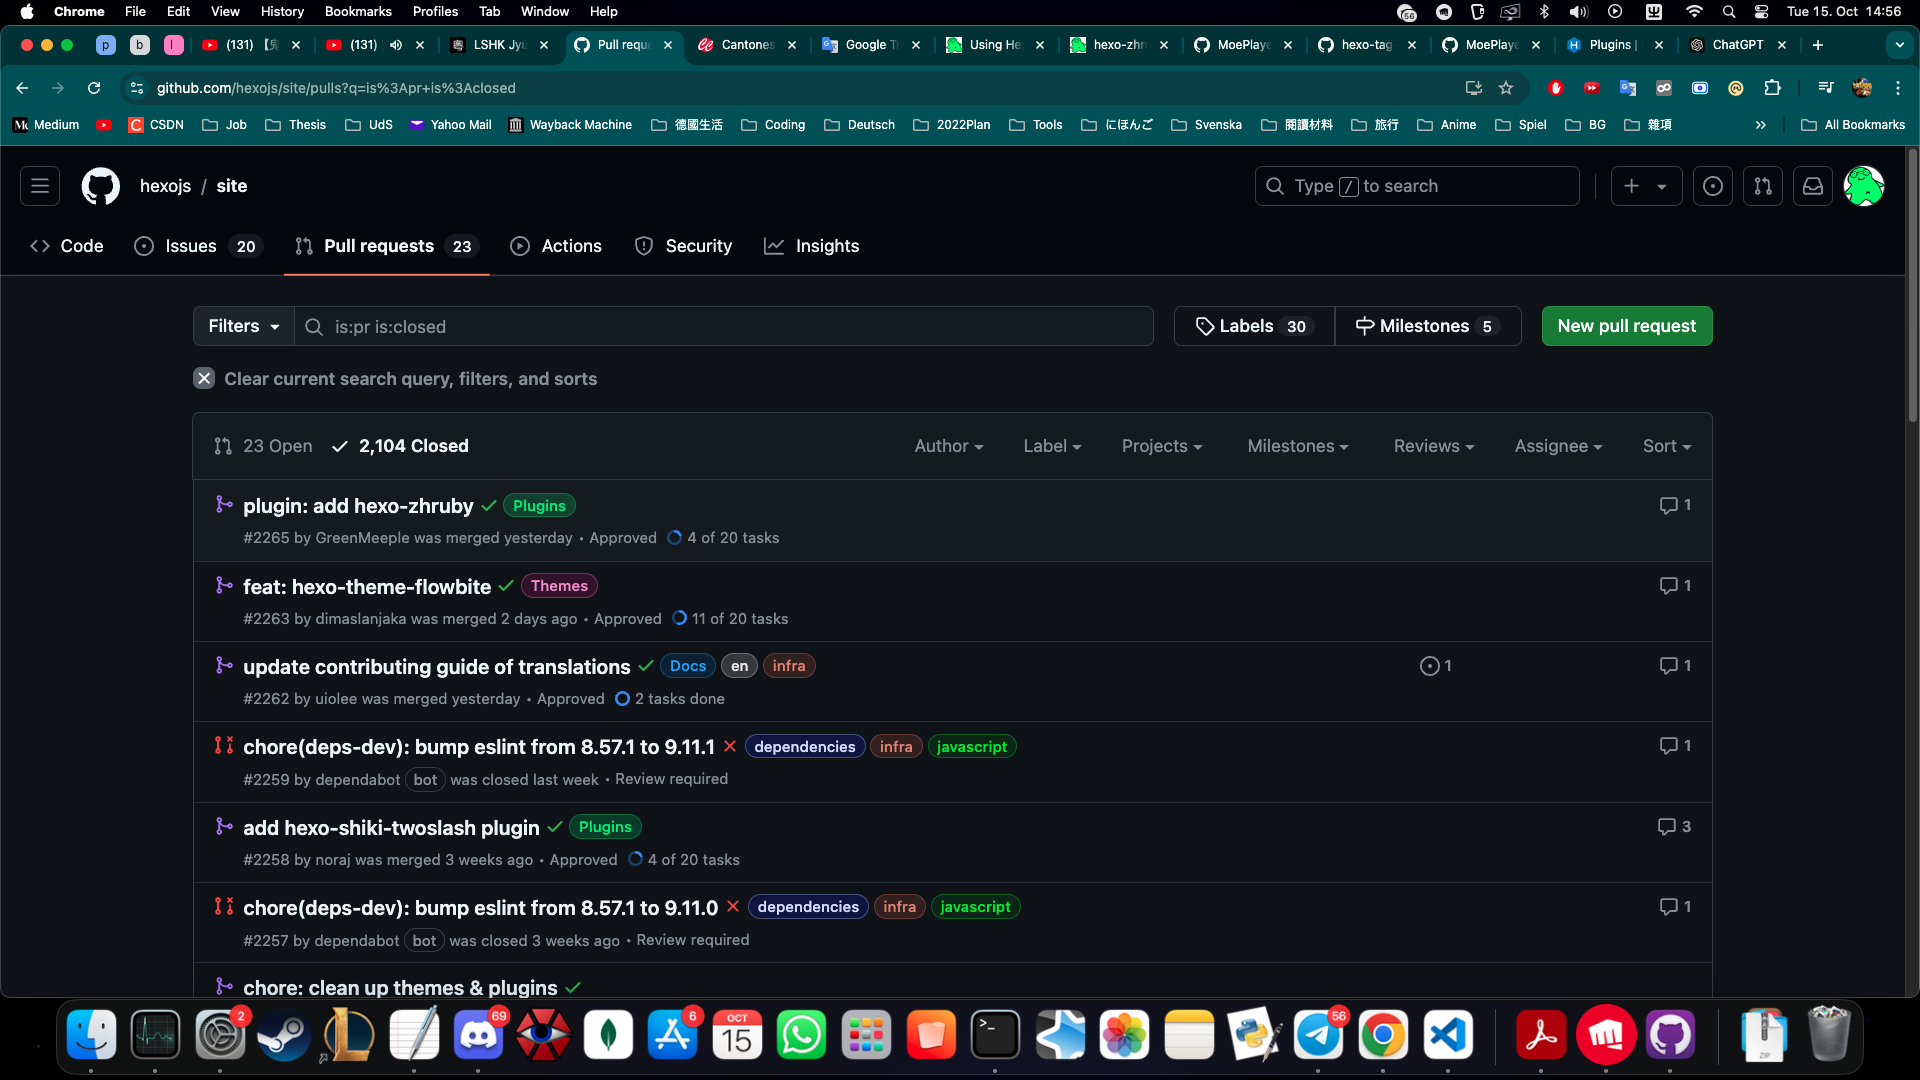The height and width of the screenshot is (1080, 1920).
Task: Open GitHub Desktop in the dock
Action: click(x=1670, y=1035)
